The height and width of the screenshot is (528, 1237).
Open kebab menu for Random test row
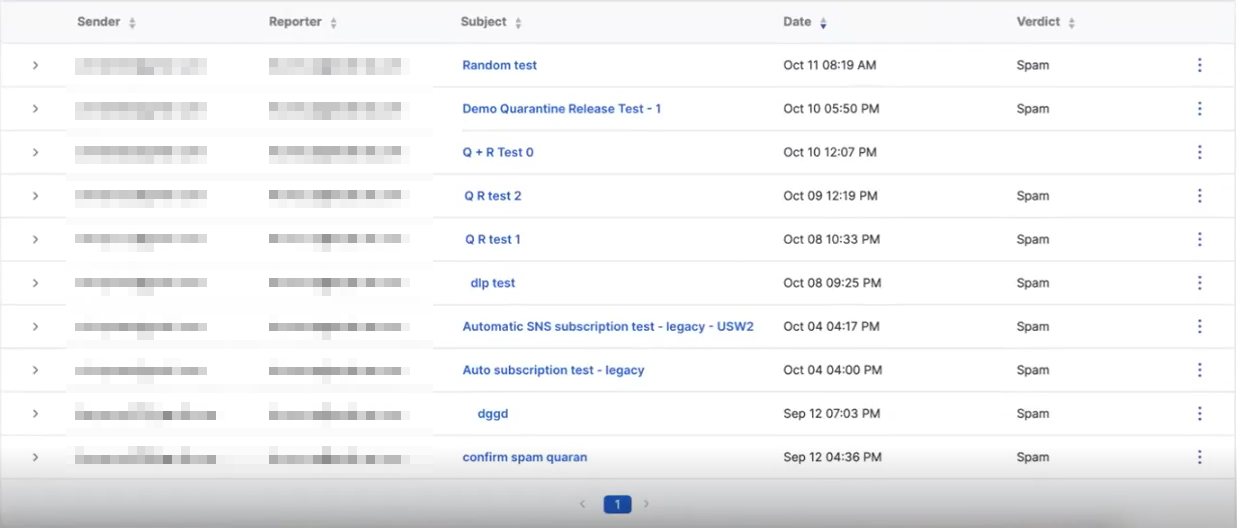pos(1199,65)
